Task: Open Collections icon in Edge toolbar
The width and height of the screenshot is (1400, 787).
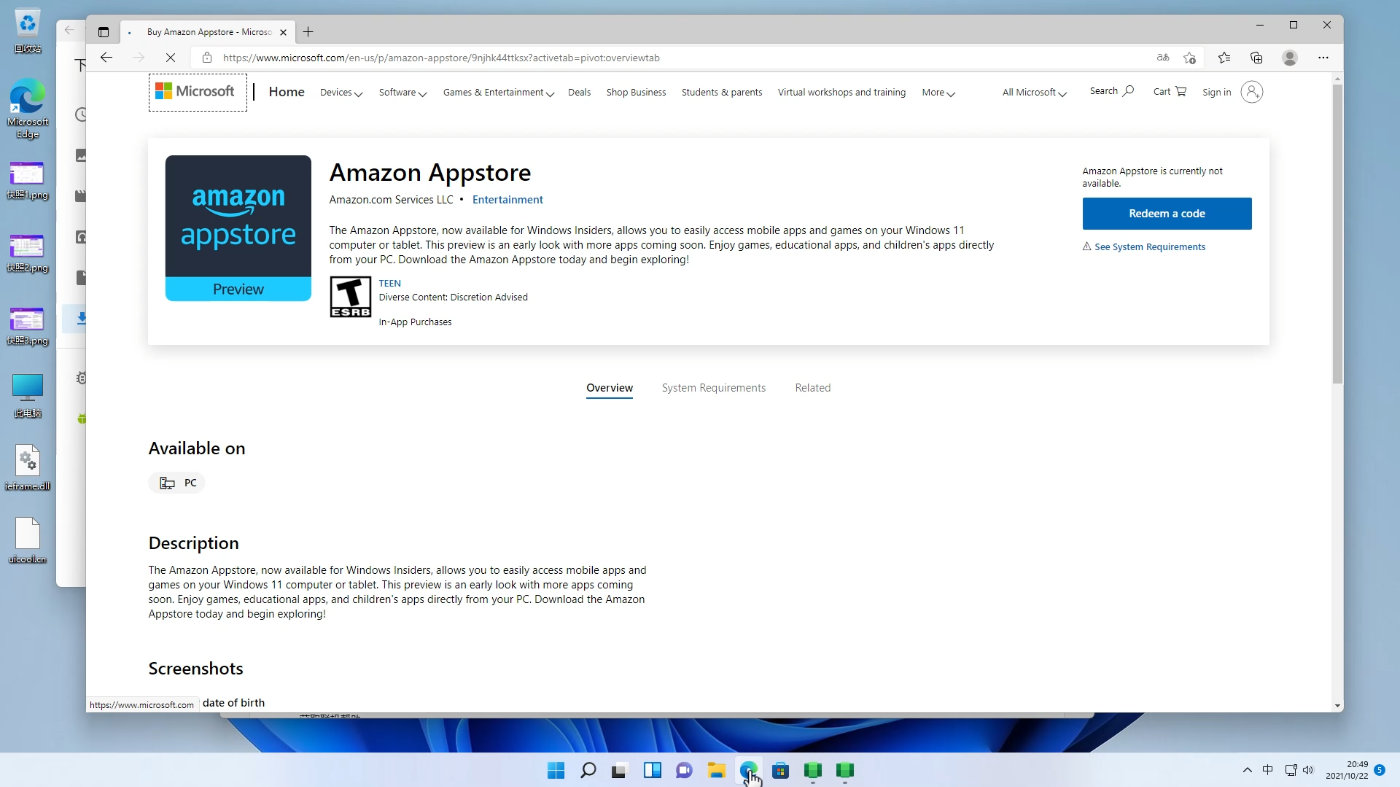Action: point(1256,58)
